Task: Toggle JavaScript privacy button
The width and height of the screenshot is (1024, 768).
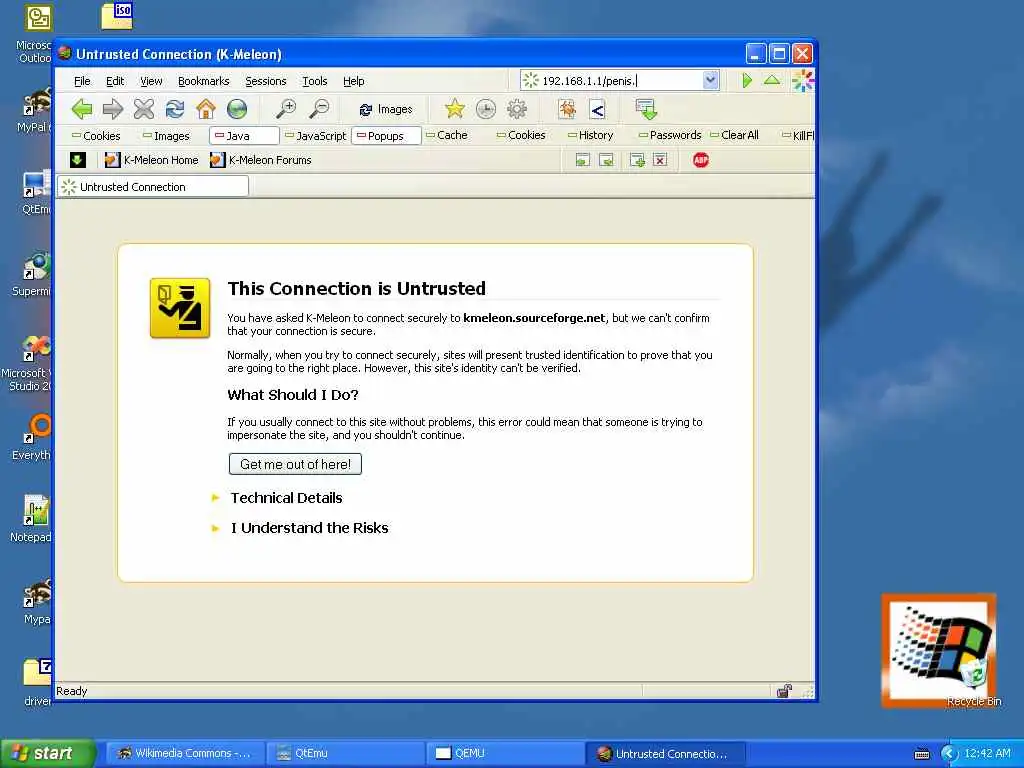Action: click(x=315, y=136)
